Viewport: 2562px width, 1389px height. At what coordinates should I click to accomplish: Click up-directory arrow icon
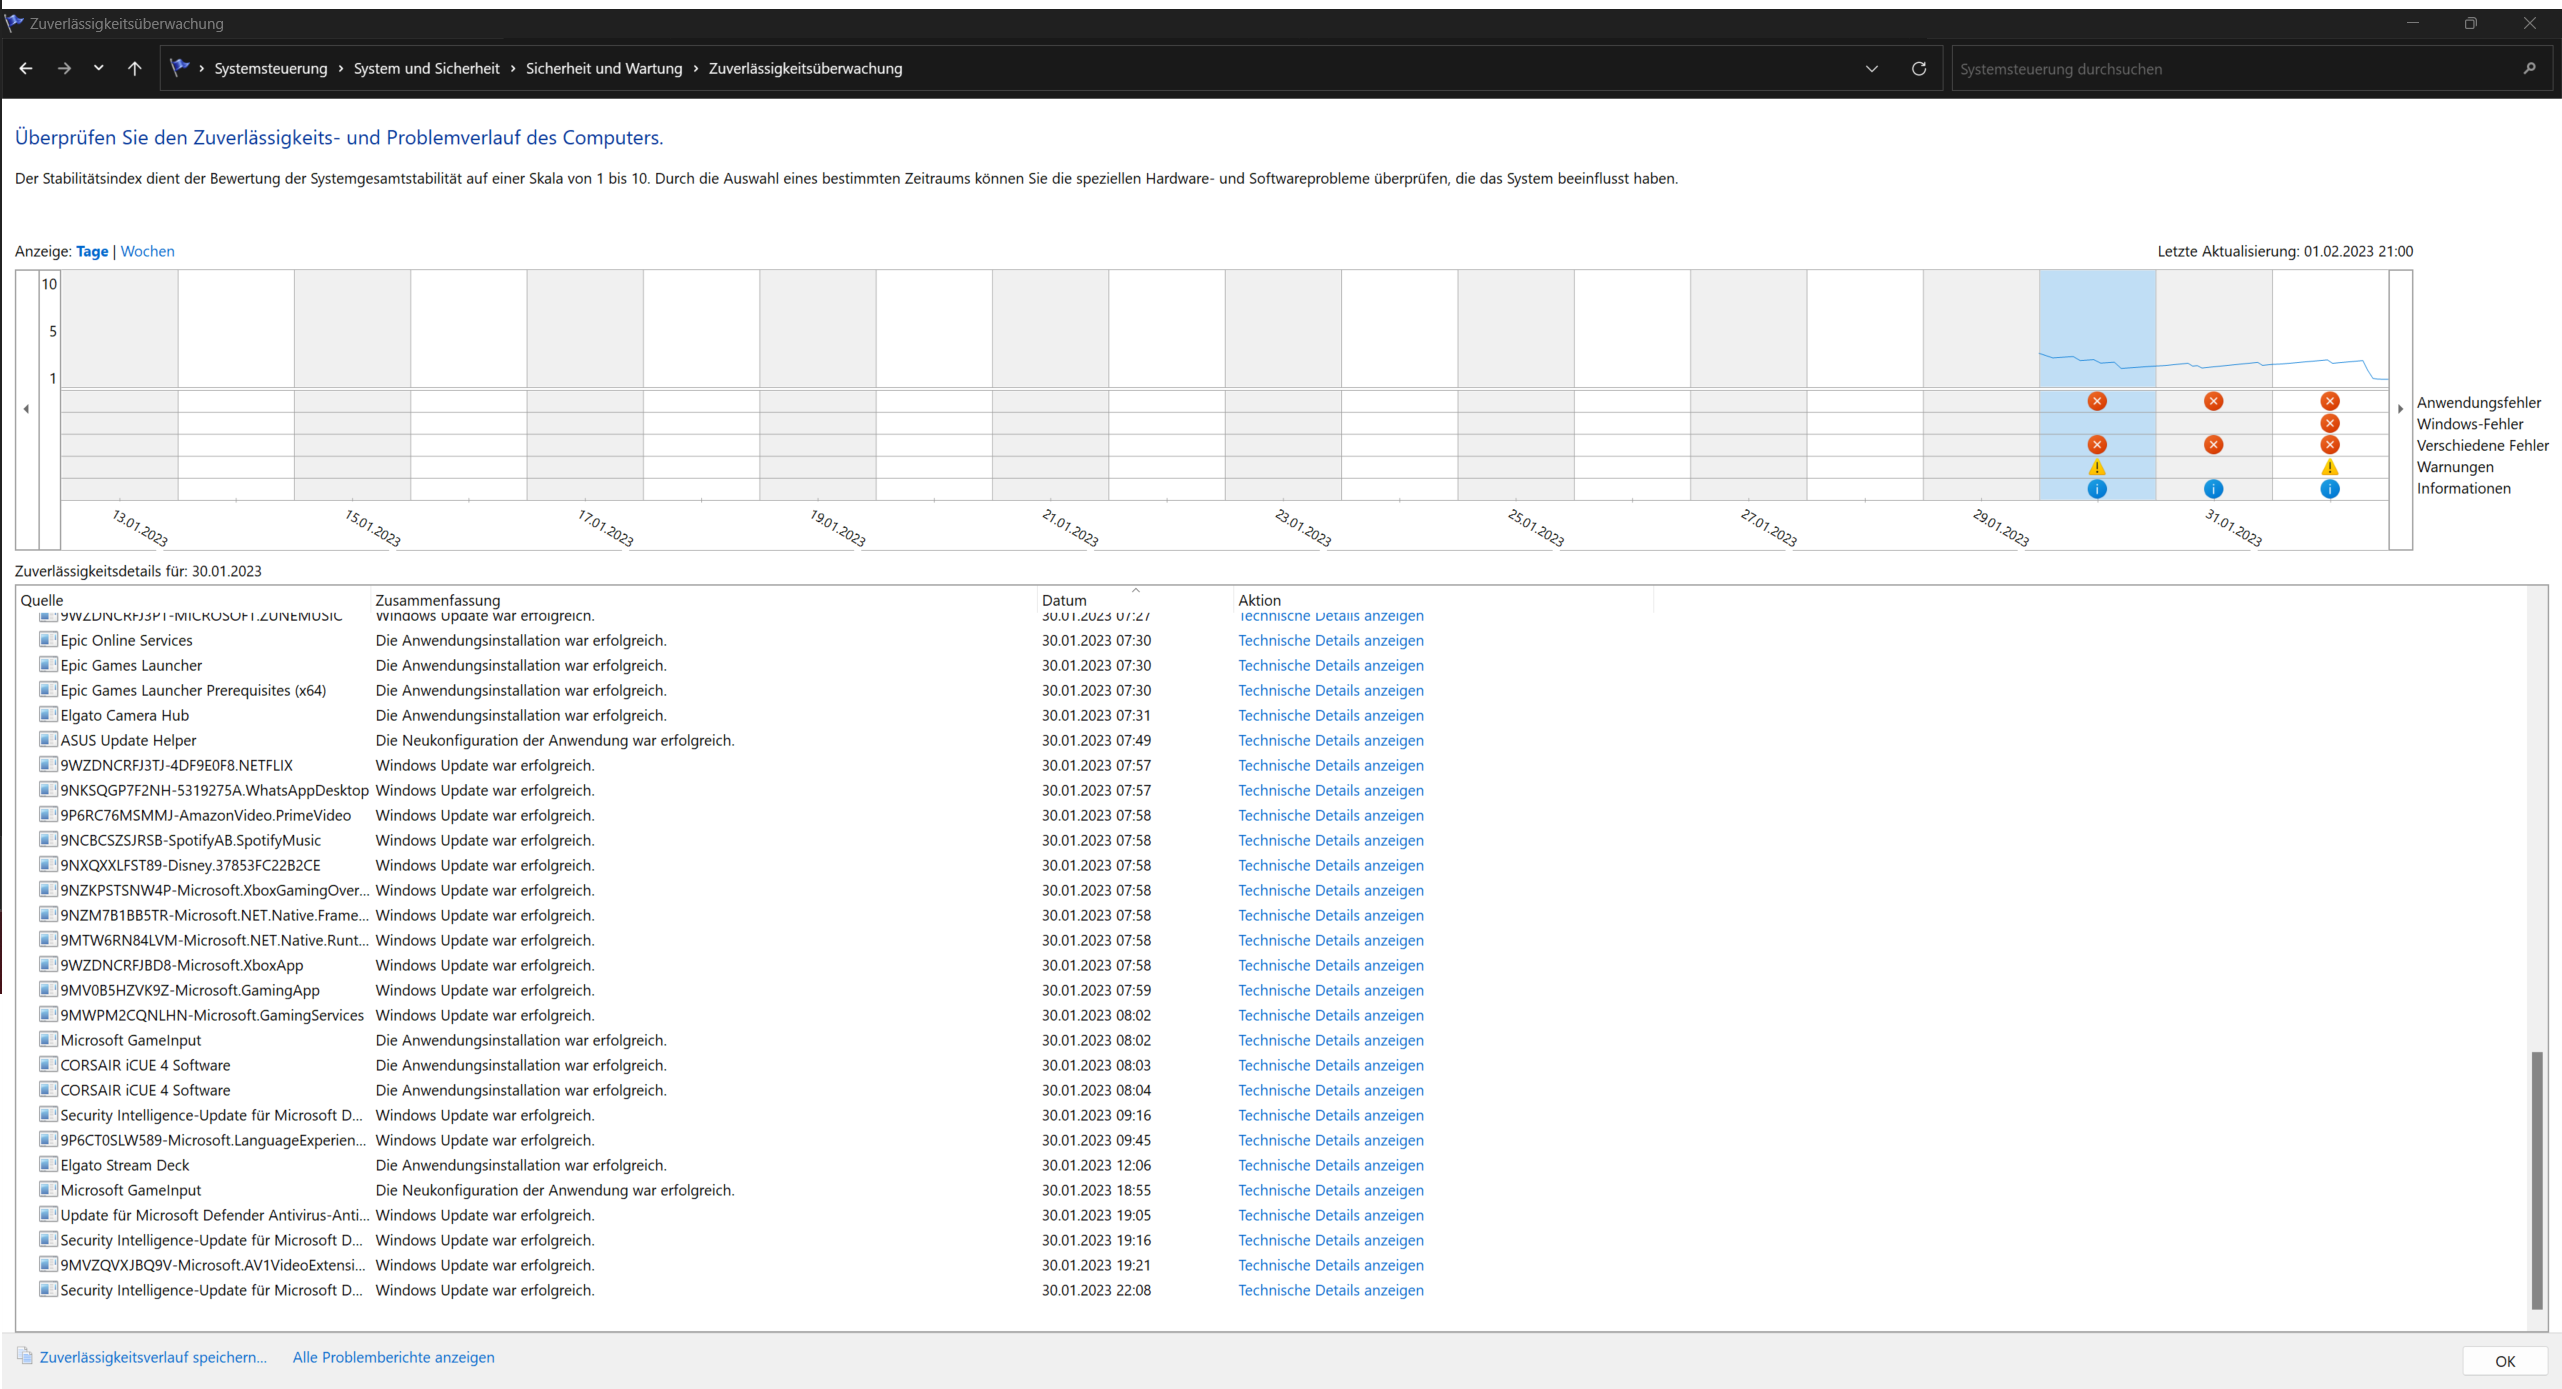(x=134, y=69)
